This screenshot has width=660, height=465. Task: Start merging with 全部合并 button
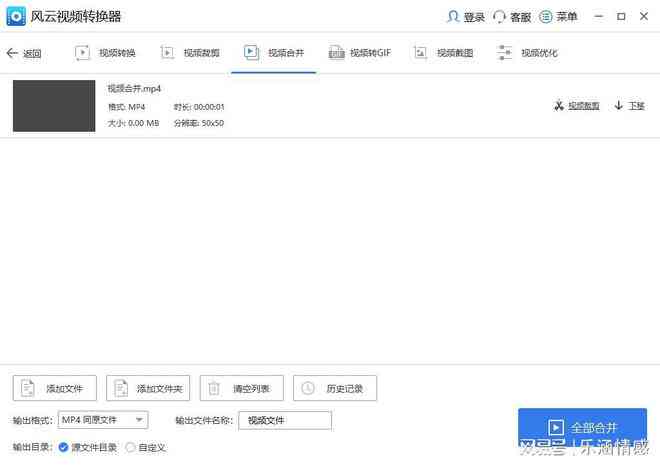point(583,428)
